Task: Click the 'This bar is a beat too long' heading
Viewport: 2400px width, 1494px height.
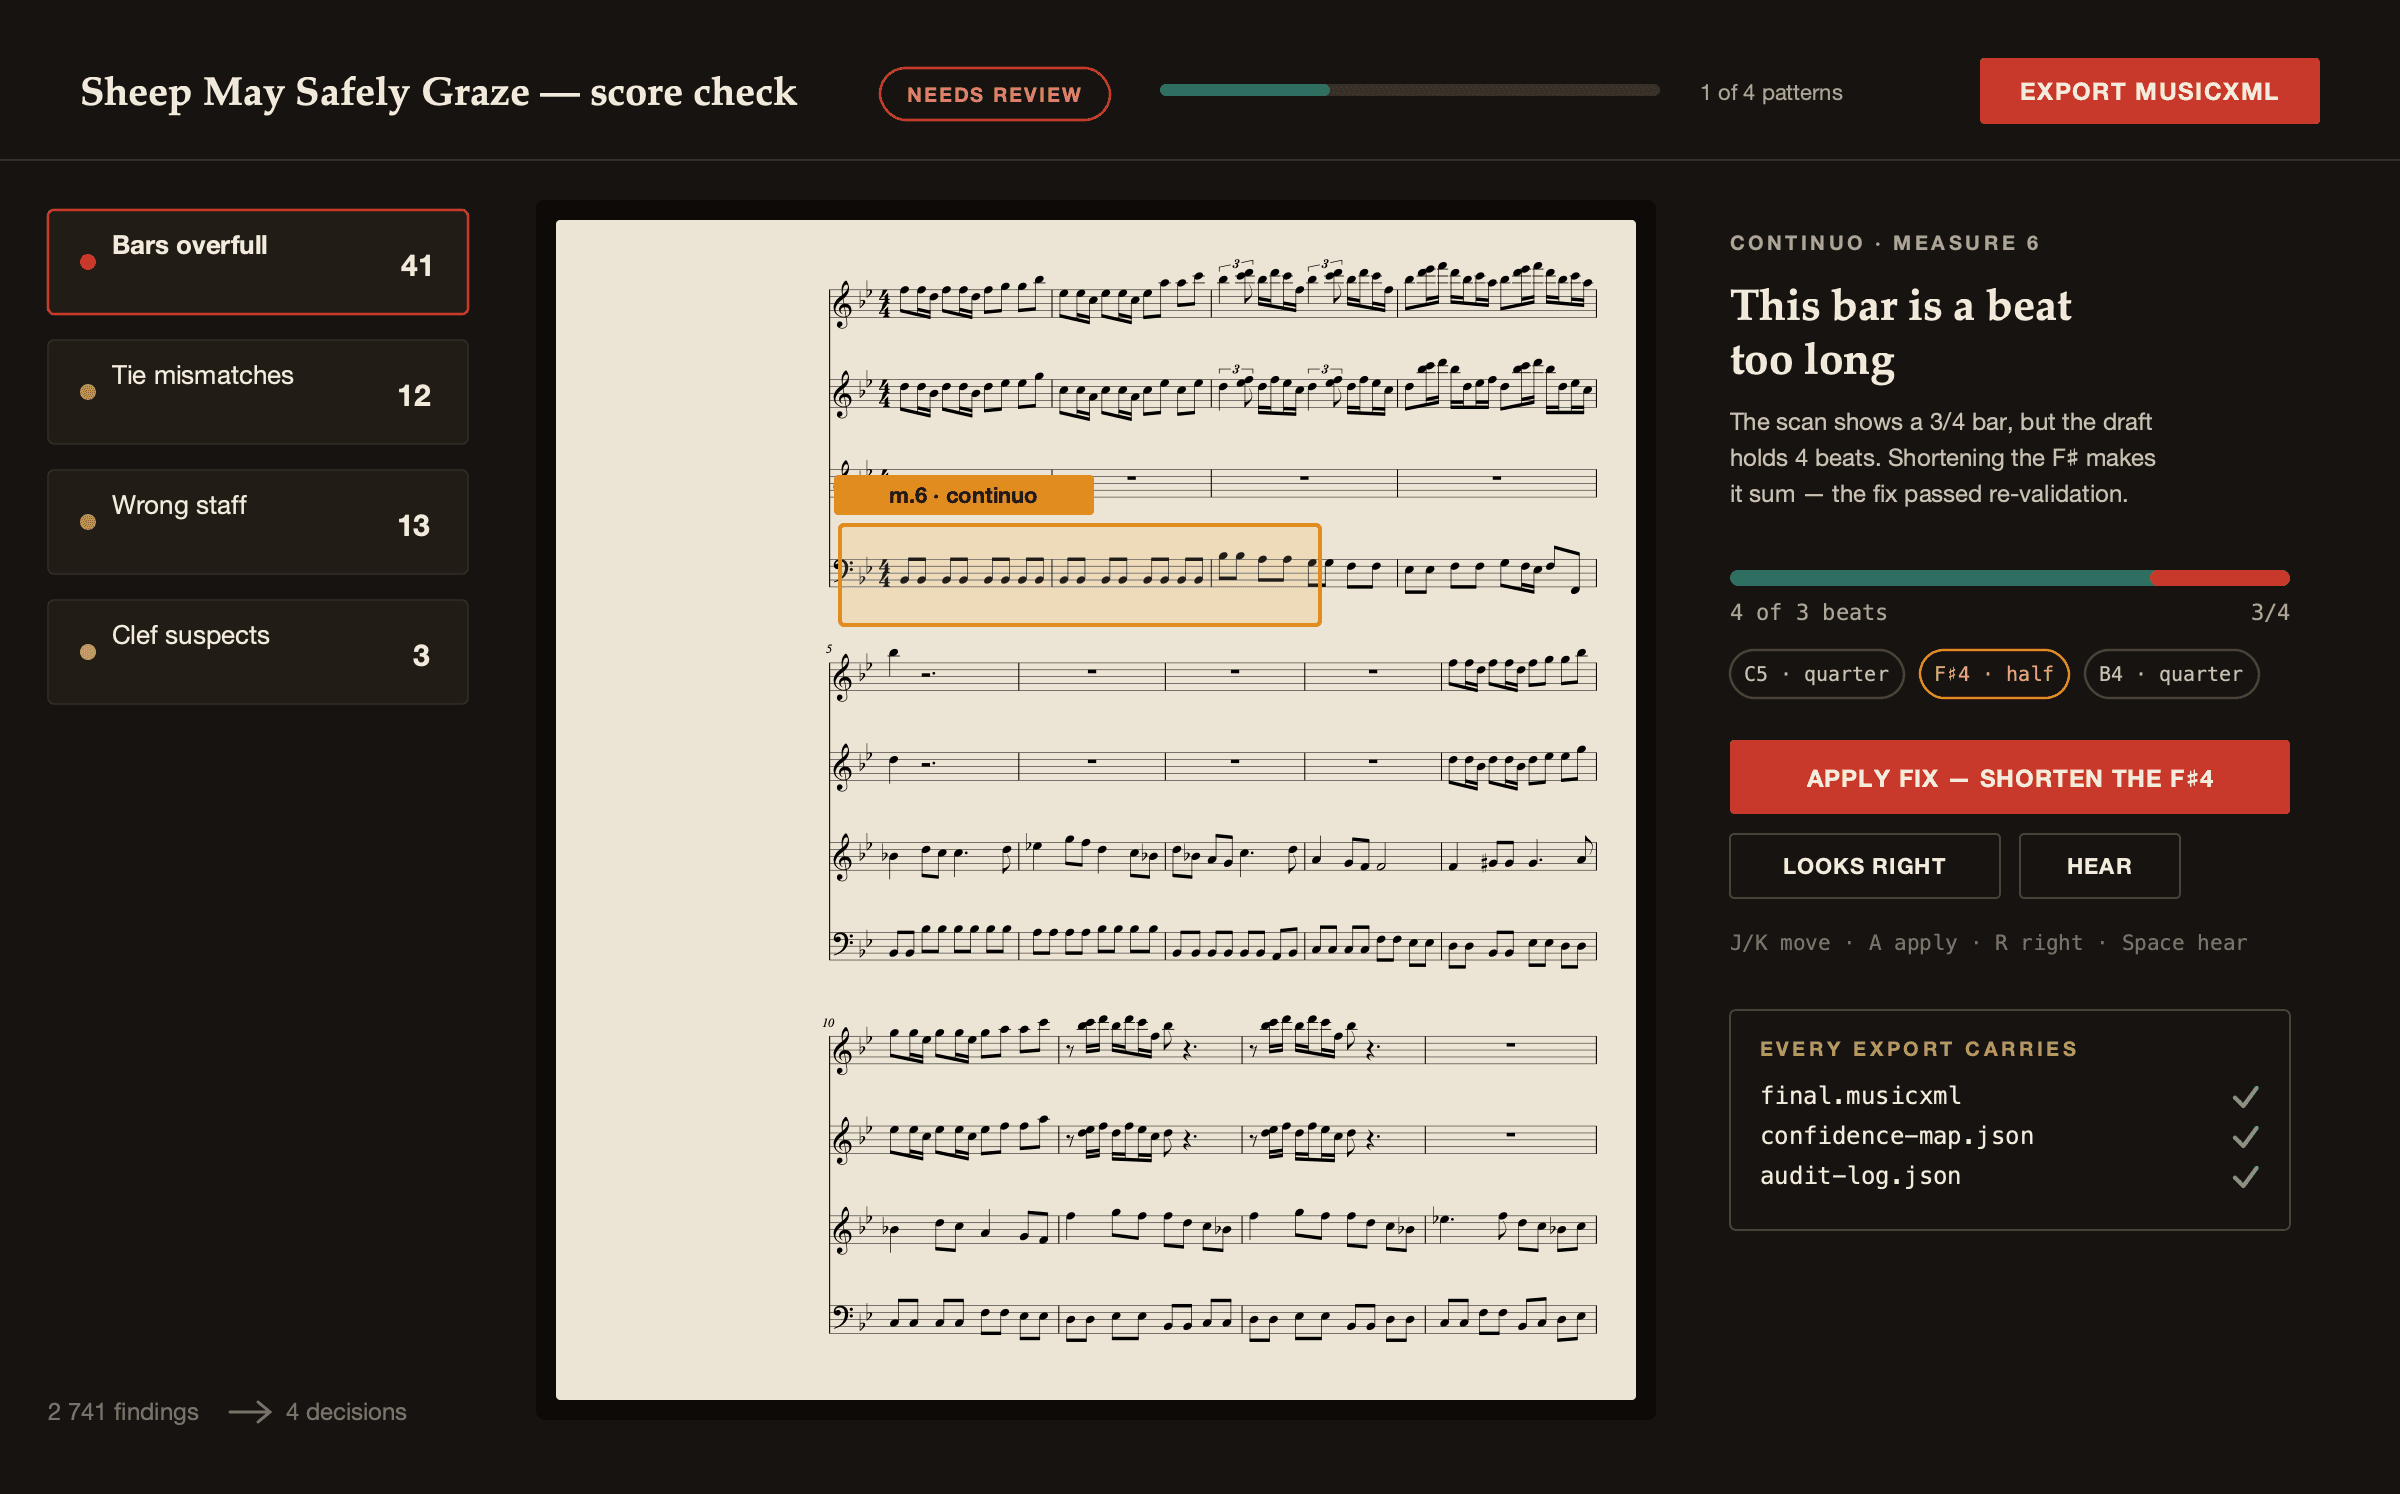Action: [1900, 333]
